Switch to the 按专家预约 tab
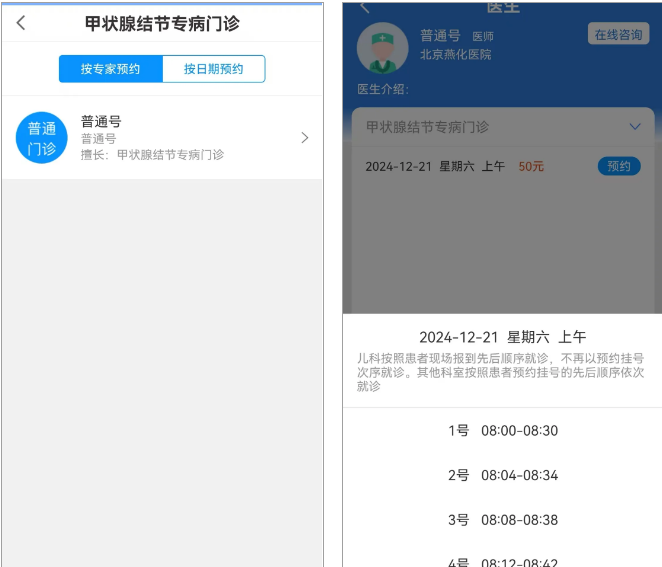 111,69
